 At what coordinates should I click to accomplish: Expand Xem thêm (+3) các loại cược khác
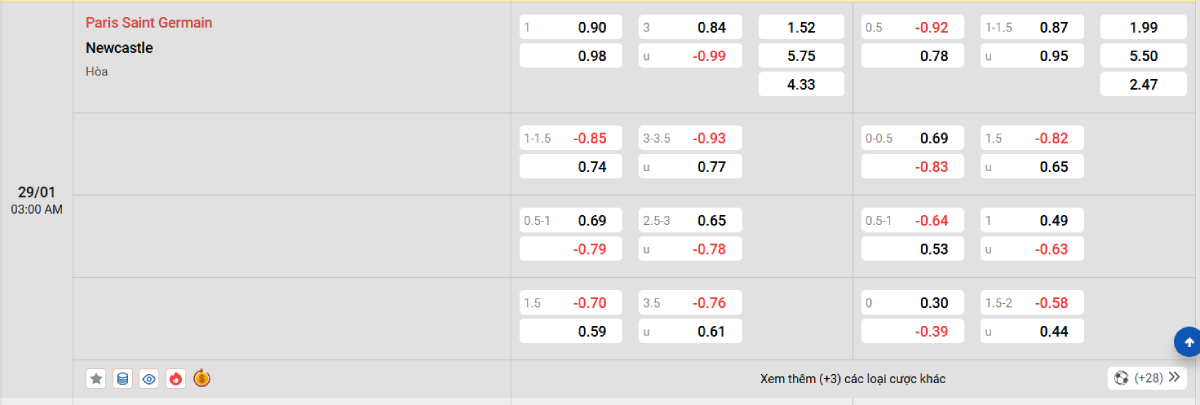coord(852,379)
